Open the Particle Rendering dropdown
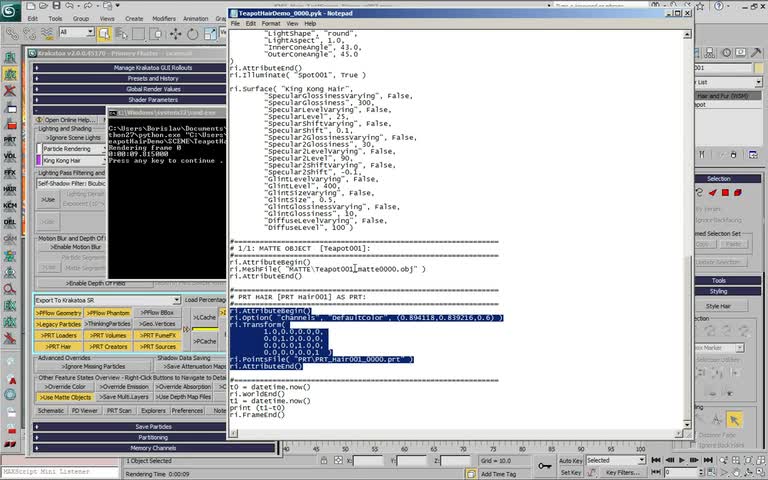Viewport: 768px width, 480px height. point(73,148)
